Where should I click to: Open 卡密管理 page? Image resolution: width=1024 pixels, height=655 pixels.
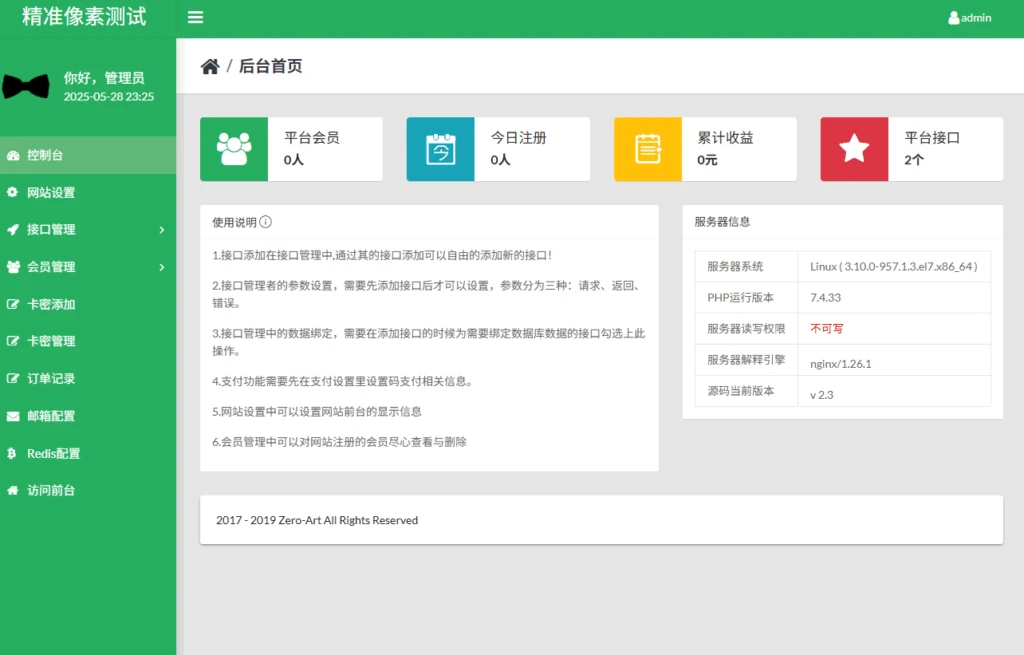[88, 341]
